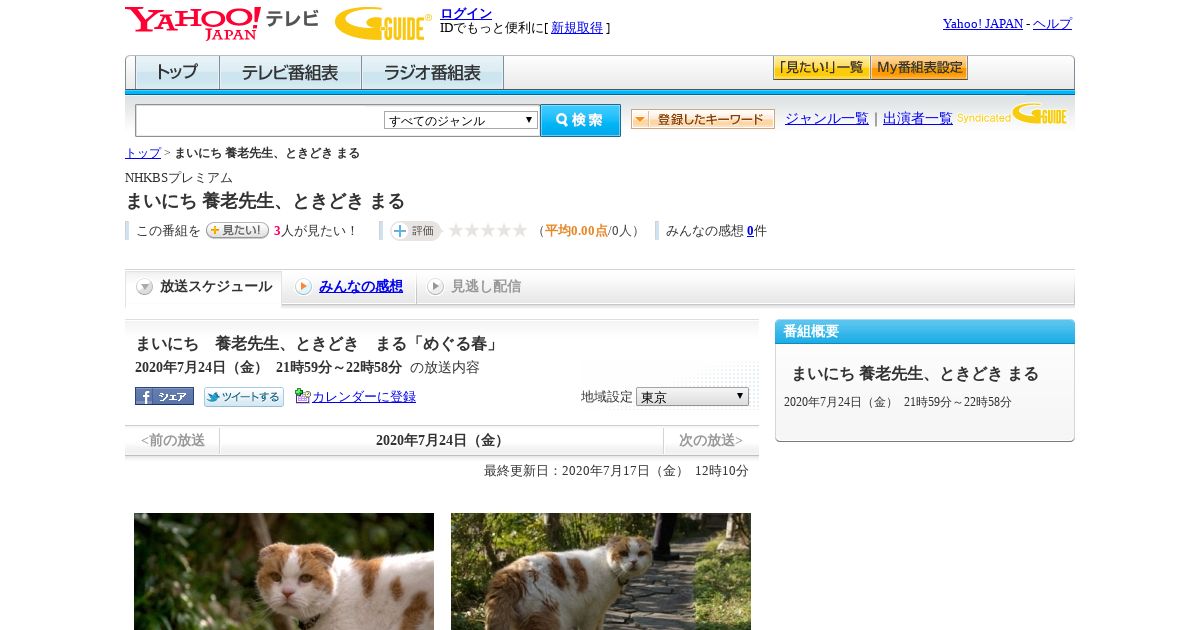
Task: Open the 出演者一覧 link
Action: pos(918,118)
